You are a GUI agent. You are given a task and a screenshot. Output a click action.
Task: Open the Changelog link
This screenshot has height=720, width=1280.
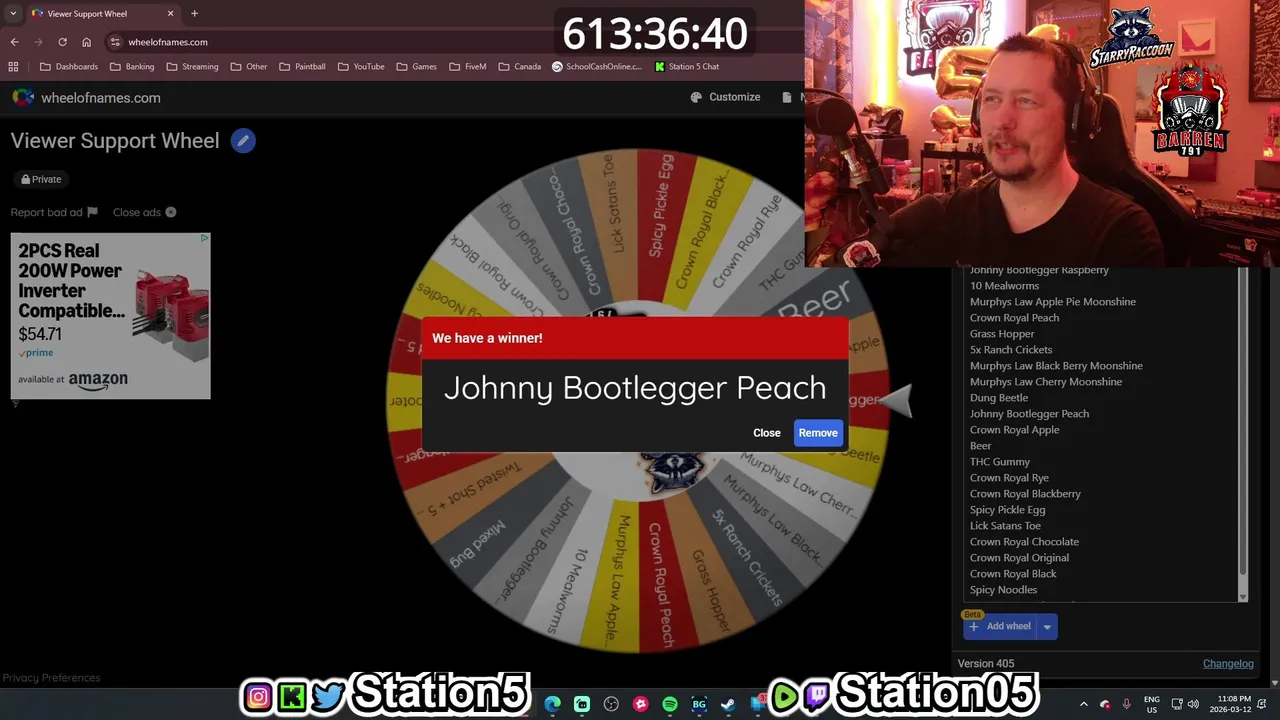pos(1228,664)
